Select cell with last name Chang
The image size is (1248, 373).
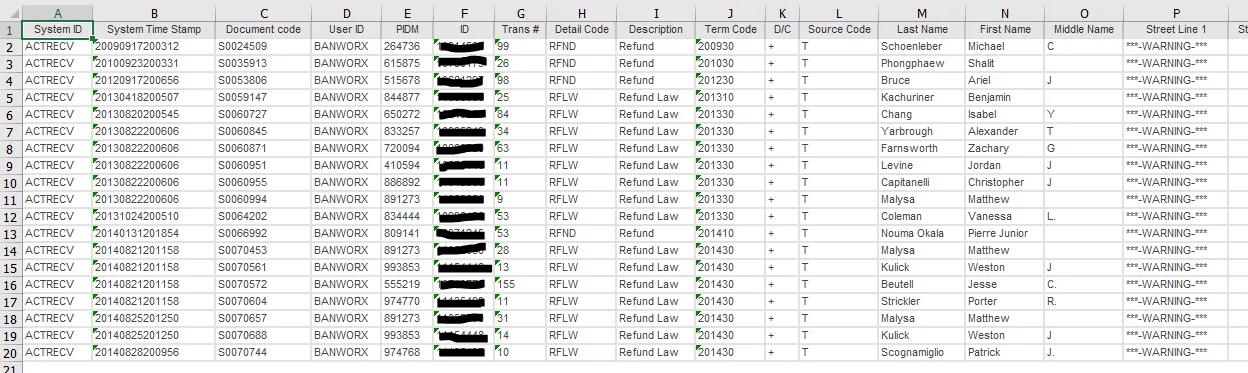coord(922,114)
